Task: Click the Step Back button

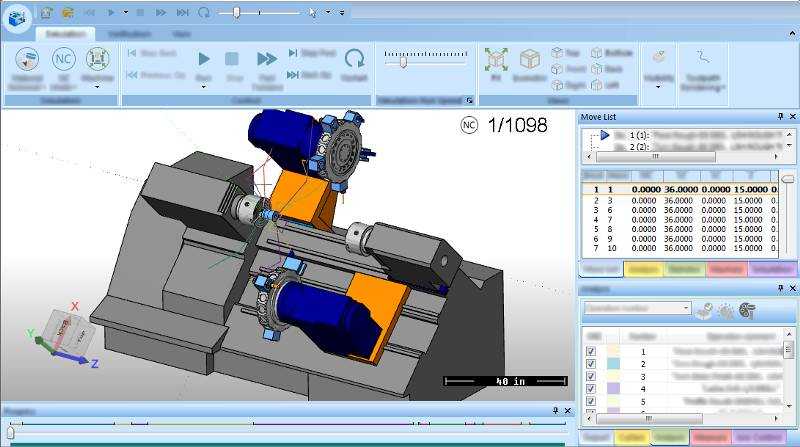Action: (160, 52)
